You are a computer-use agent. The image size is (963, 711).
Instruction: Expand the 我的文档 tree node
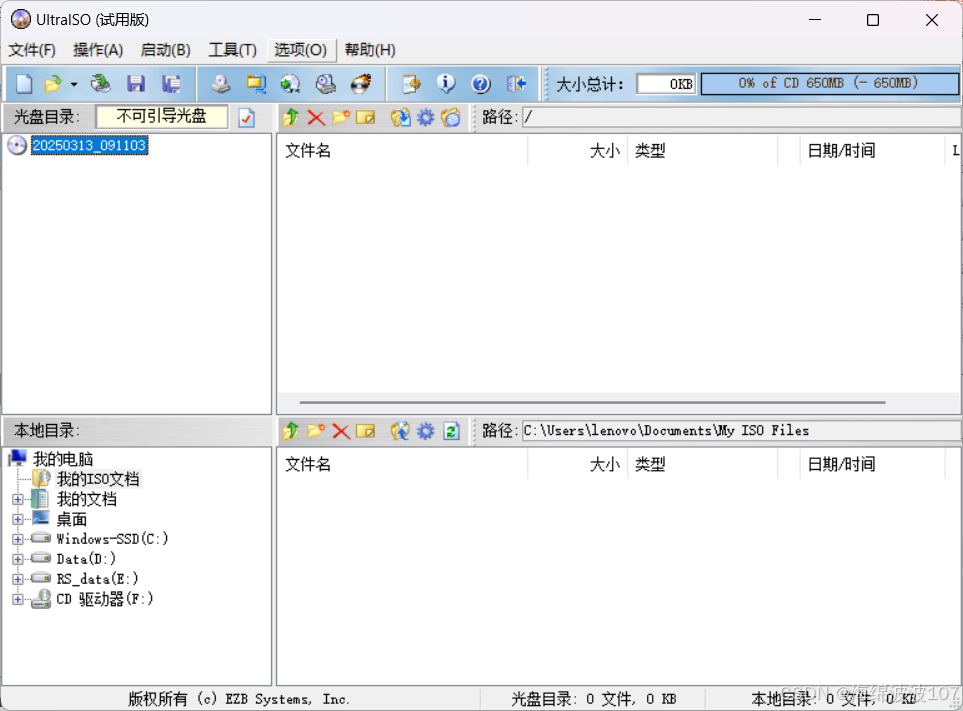pos(18,499)
